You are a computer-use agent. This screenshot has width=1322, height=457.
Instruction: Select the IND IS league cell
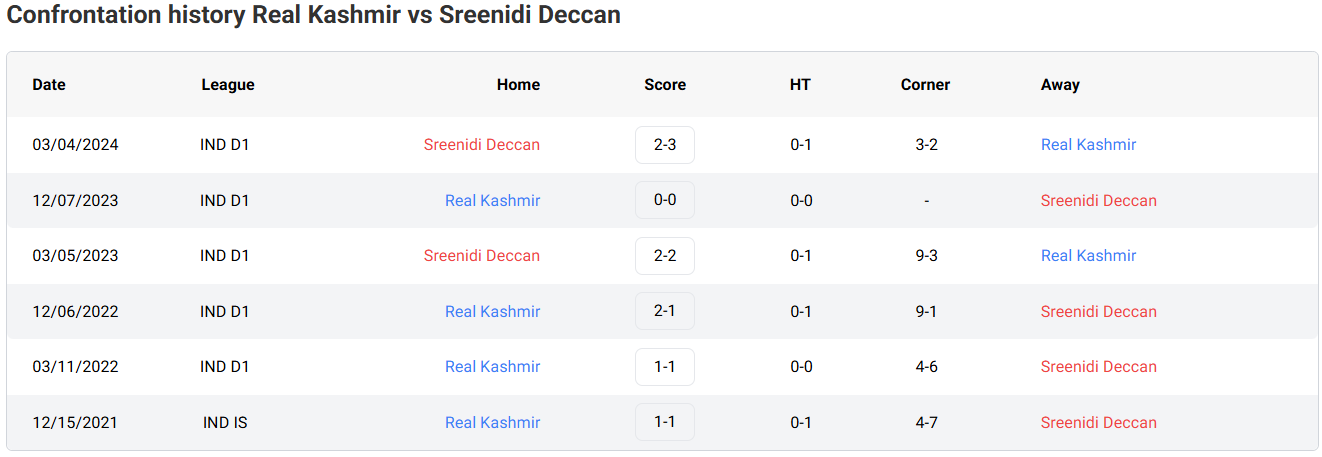[225, 422]
